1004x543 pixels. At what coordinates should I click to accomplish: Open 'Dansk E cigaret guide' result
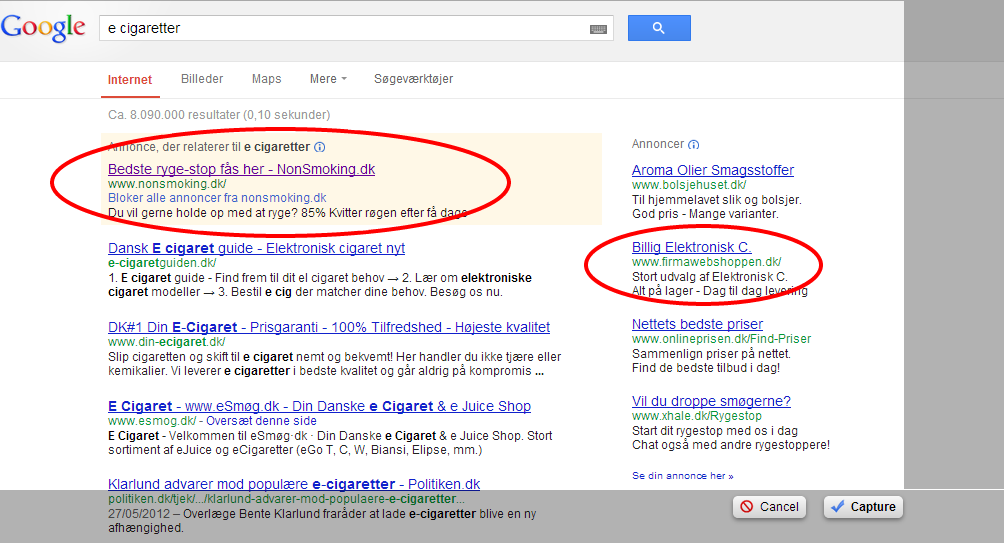pos(256,248)
